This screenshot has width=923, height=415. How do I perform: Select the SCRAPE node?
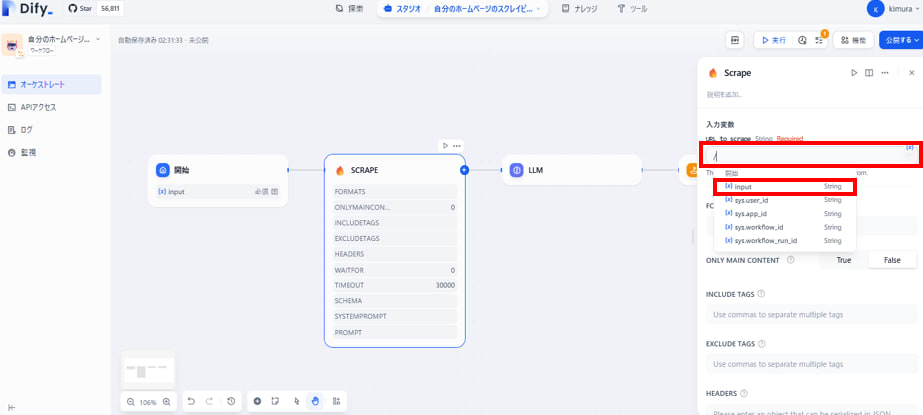pyautogui.click(x=394, y=251)
